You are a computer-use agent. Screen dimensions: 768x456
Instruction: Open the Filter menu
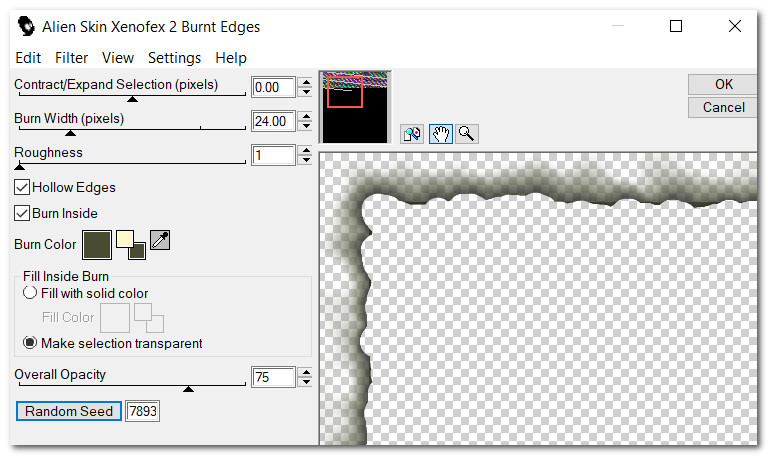tap(71, 58)
